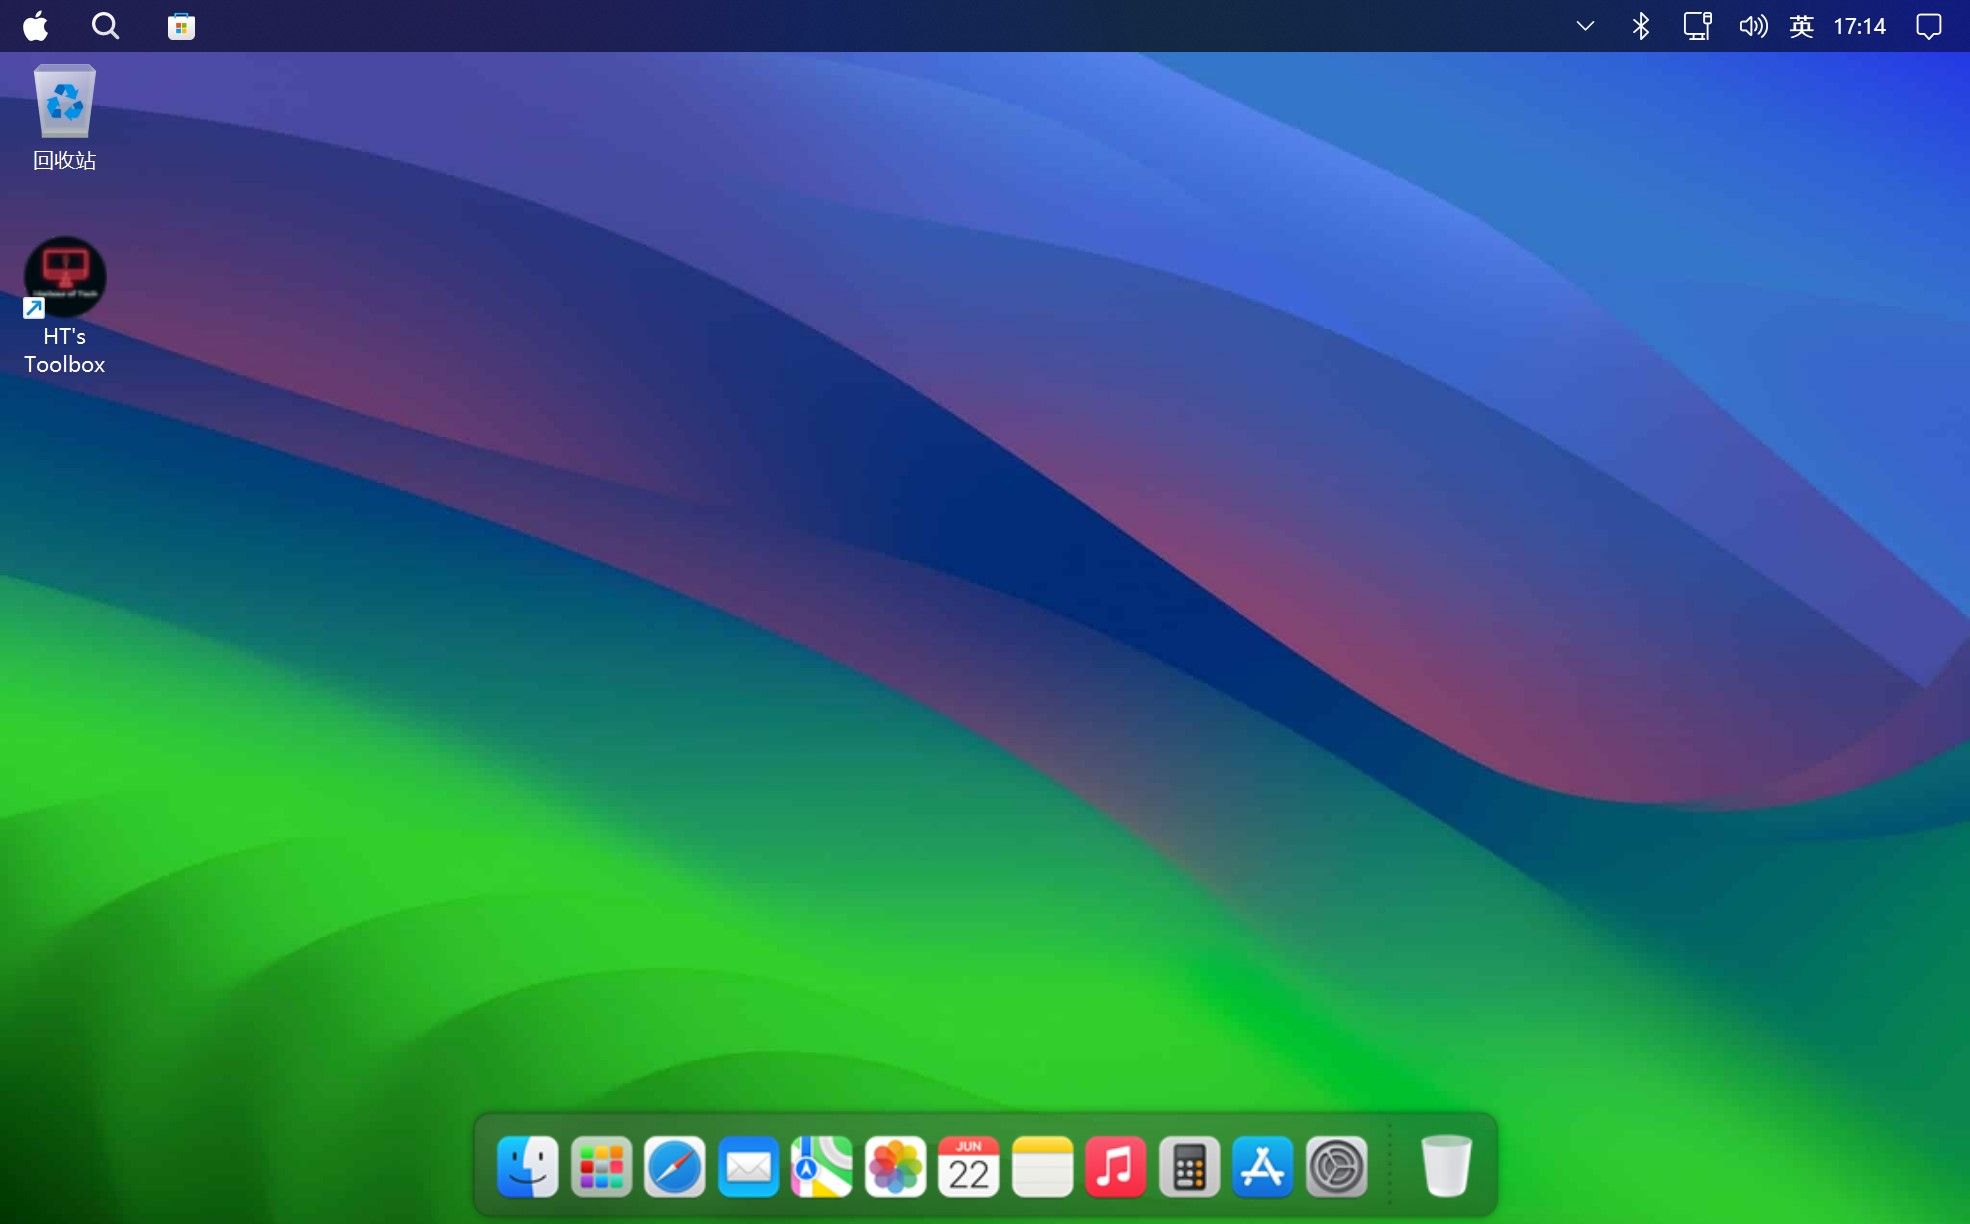Open Maps from the dock
The image size is (1970, 1224).
pos(822,1166)
